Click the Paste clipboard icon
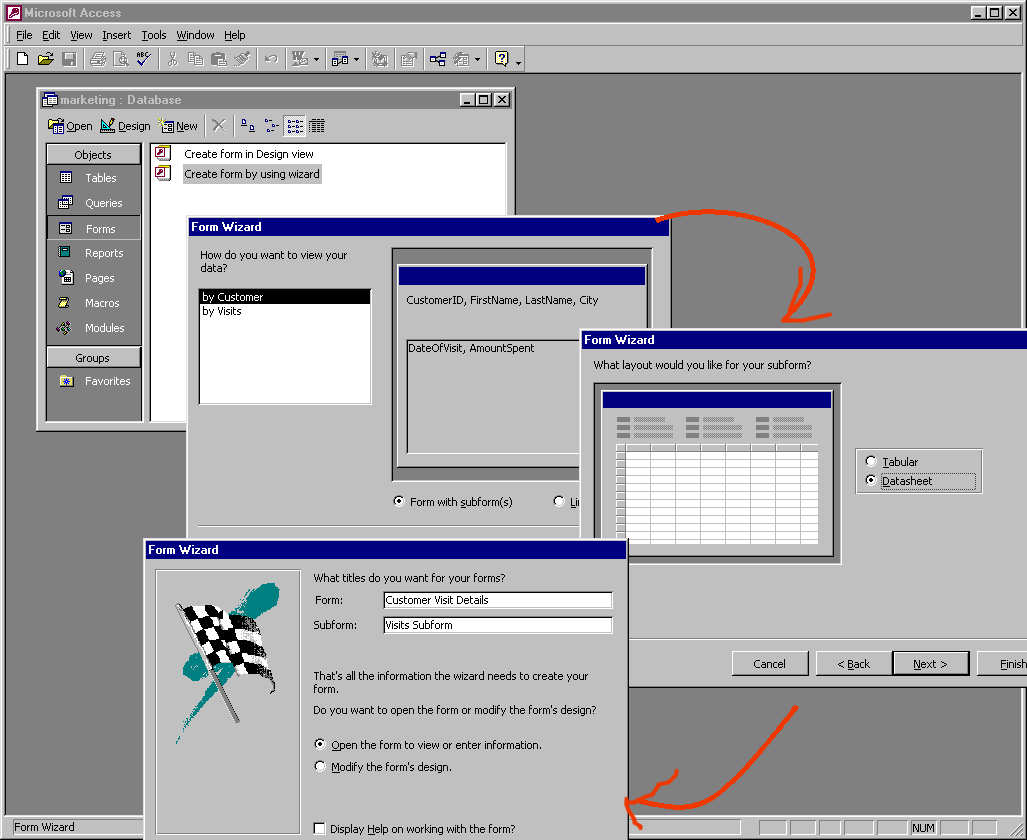Image resolution: width=1027 pixels, height=840 pixels. (219, 59)
